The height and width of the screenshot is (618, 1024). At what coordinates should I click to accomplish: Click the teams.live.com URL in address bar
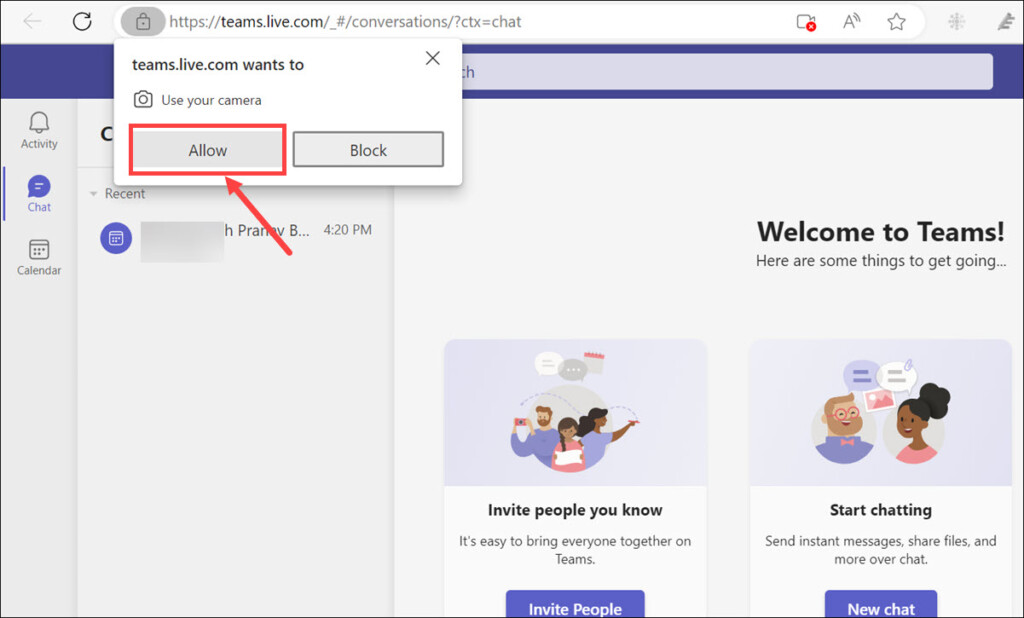click(x=345, y=21)
